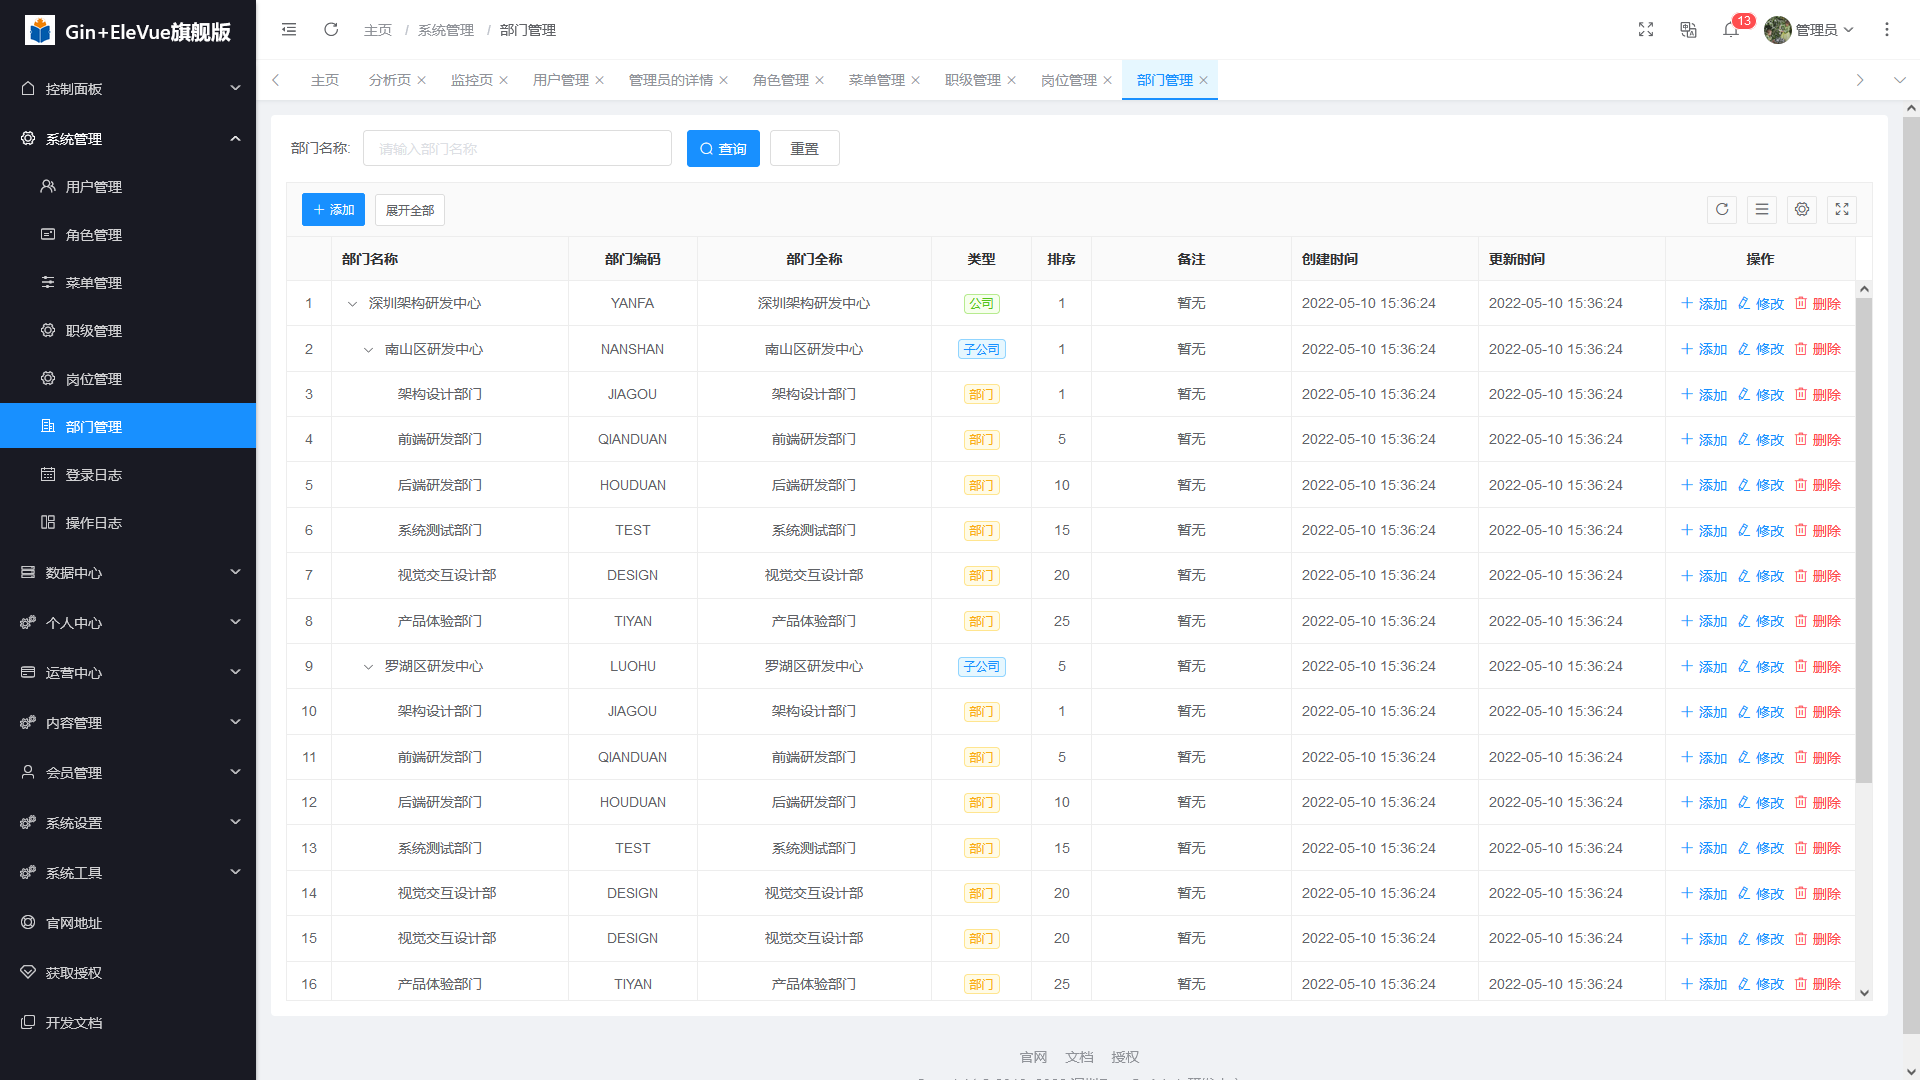This screenshot has height=1080, width=1920.
Task: Collapse the 罗湖区研发中心 row
Action: point(368,667)
